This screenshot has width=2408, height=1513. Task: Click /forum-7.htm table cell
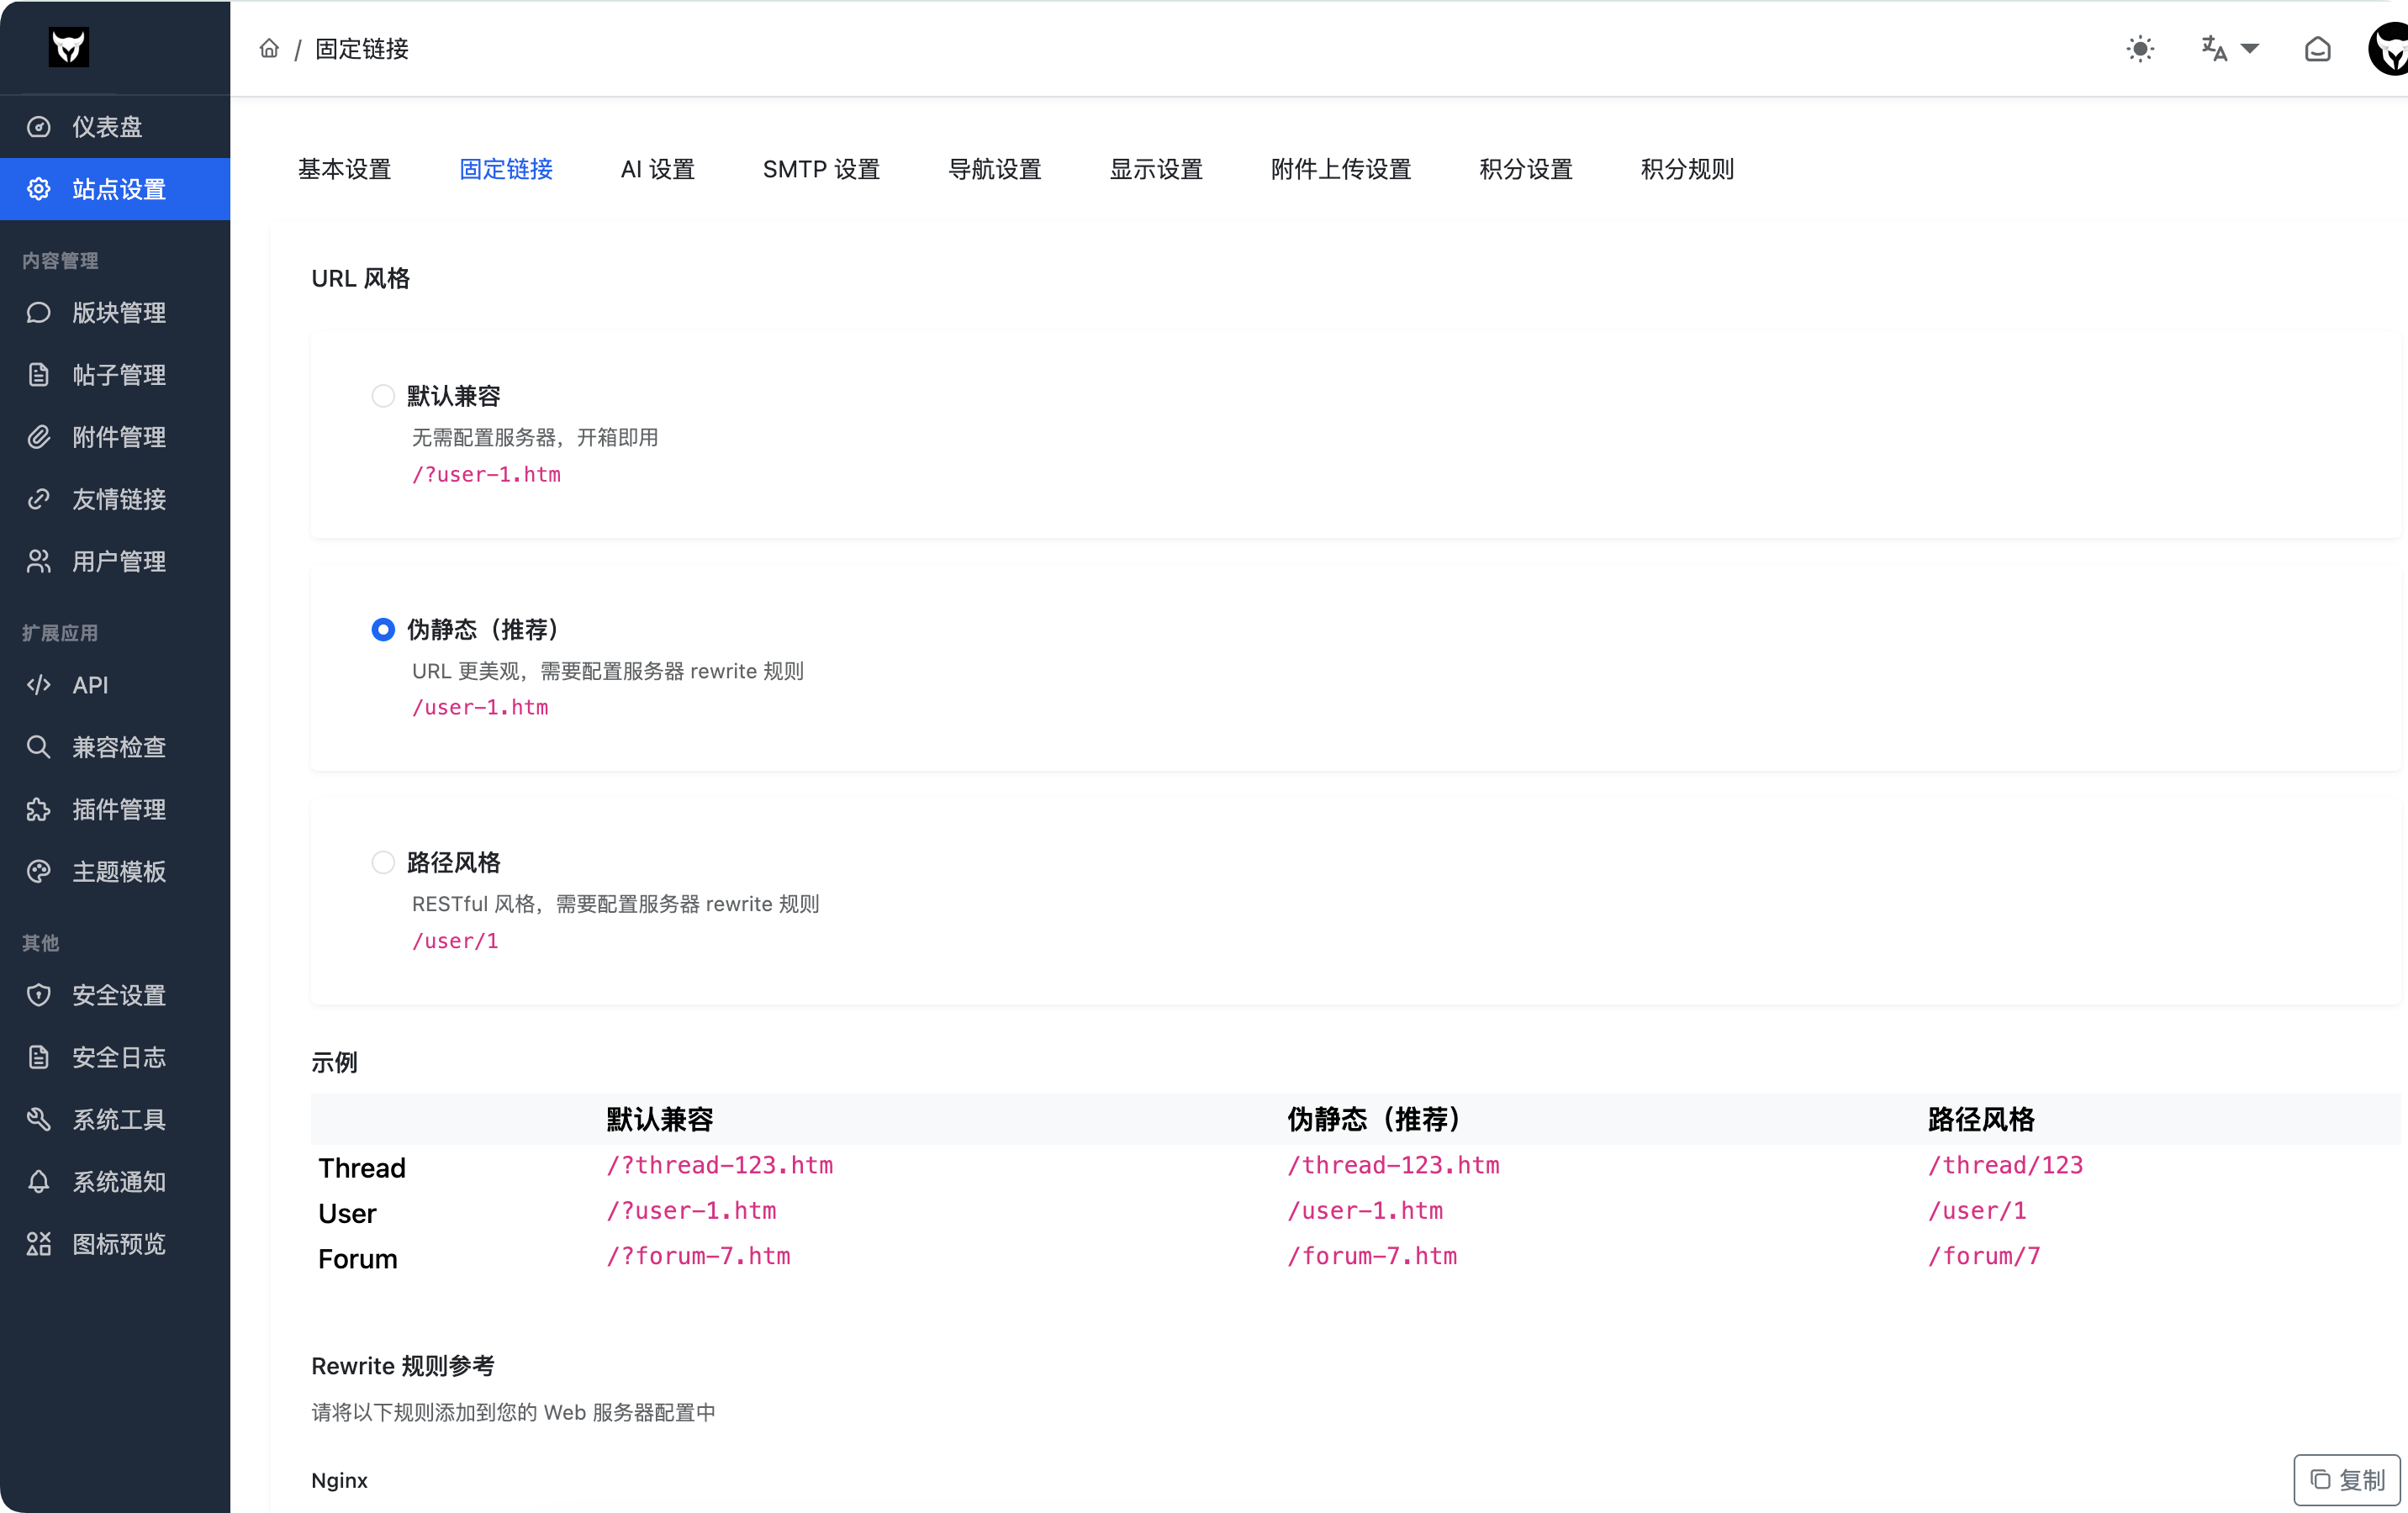click(x=1372, y=1256)
